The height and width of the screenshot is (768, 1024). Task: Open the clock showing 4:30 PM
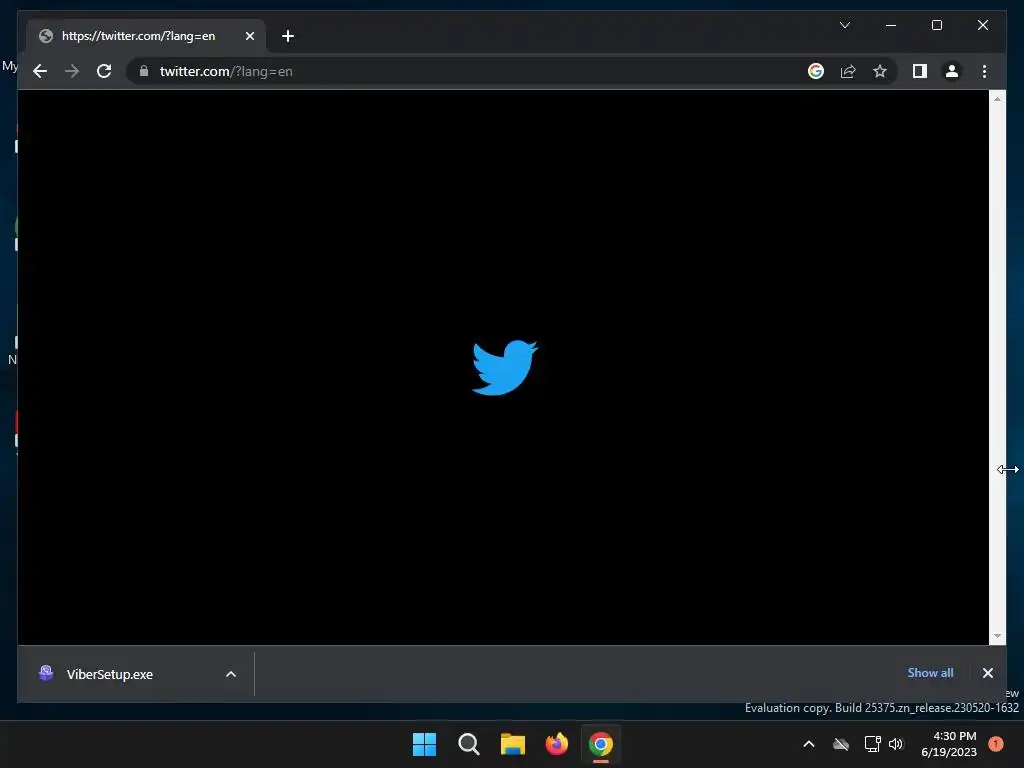[949, 744]
